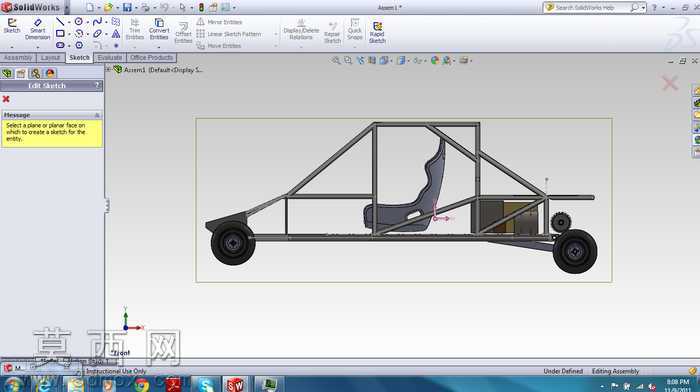Click Zoom to Fit in view toolbar
Viewport: 700px width, 392px height.
tap(336, 60)
